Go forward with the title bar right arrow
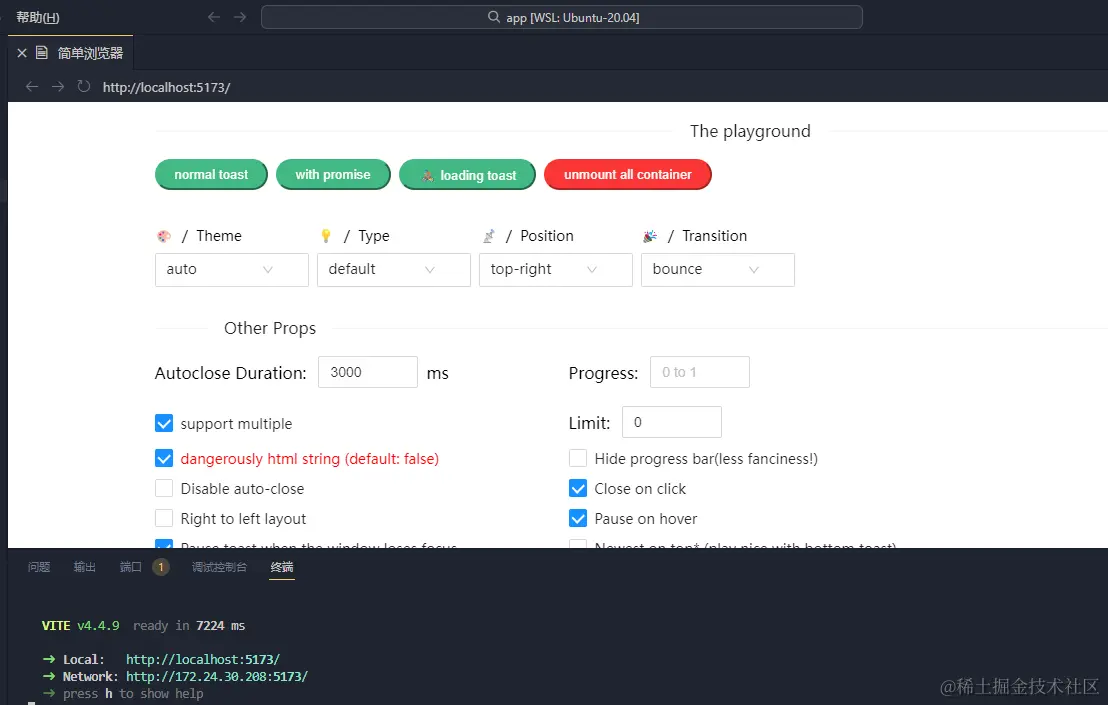1108x705 pixels. point(240,17)
